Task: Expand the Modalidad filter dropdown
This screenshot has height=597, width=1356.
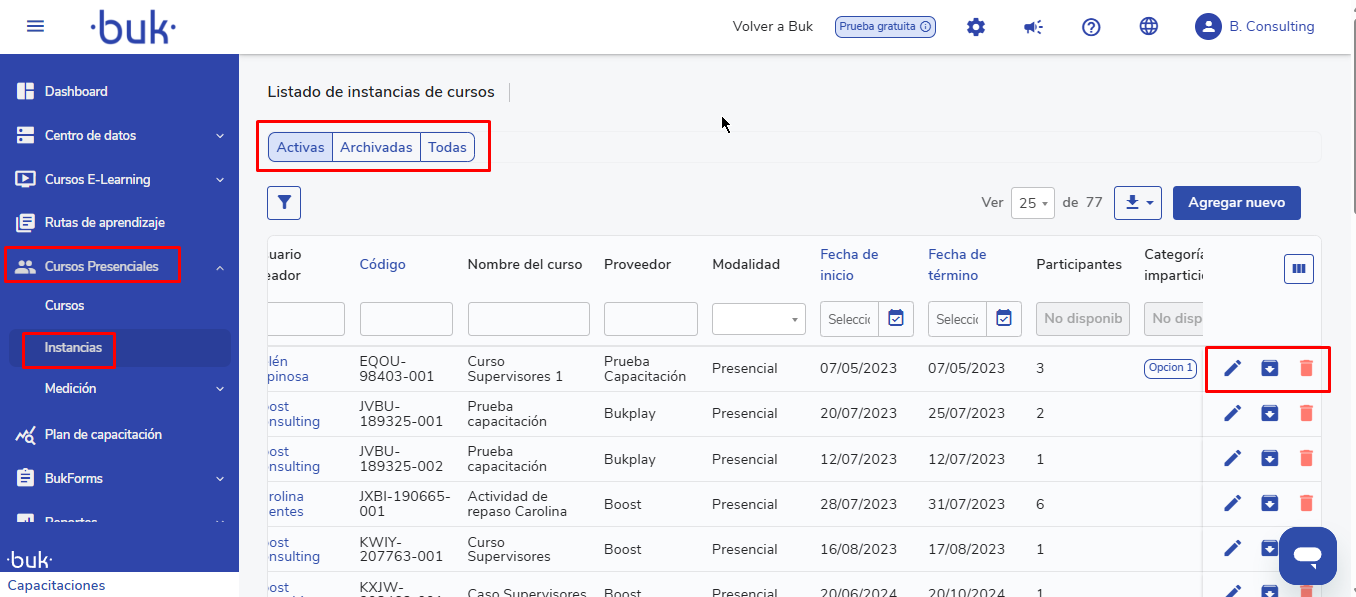Action: [758, 319]
